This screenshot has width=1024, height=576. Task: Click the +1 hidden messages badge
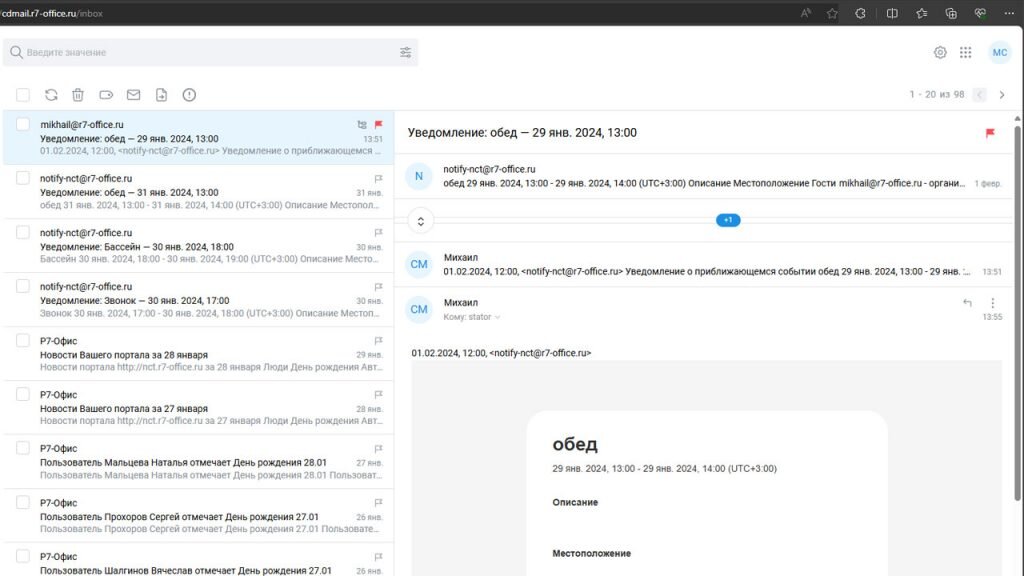click(728, 220)
